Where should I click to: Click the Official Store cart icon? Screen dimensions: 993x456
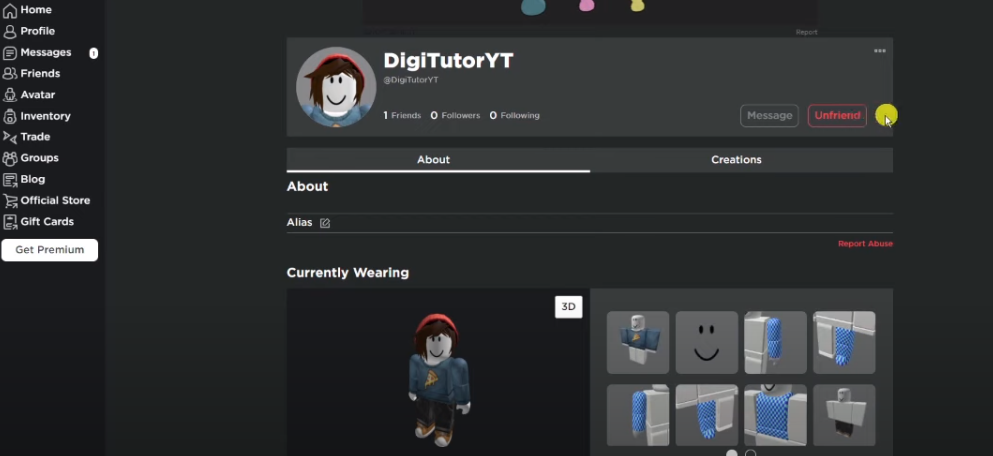(9, 201)
